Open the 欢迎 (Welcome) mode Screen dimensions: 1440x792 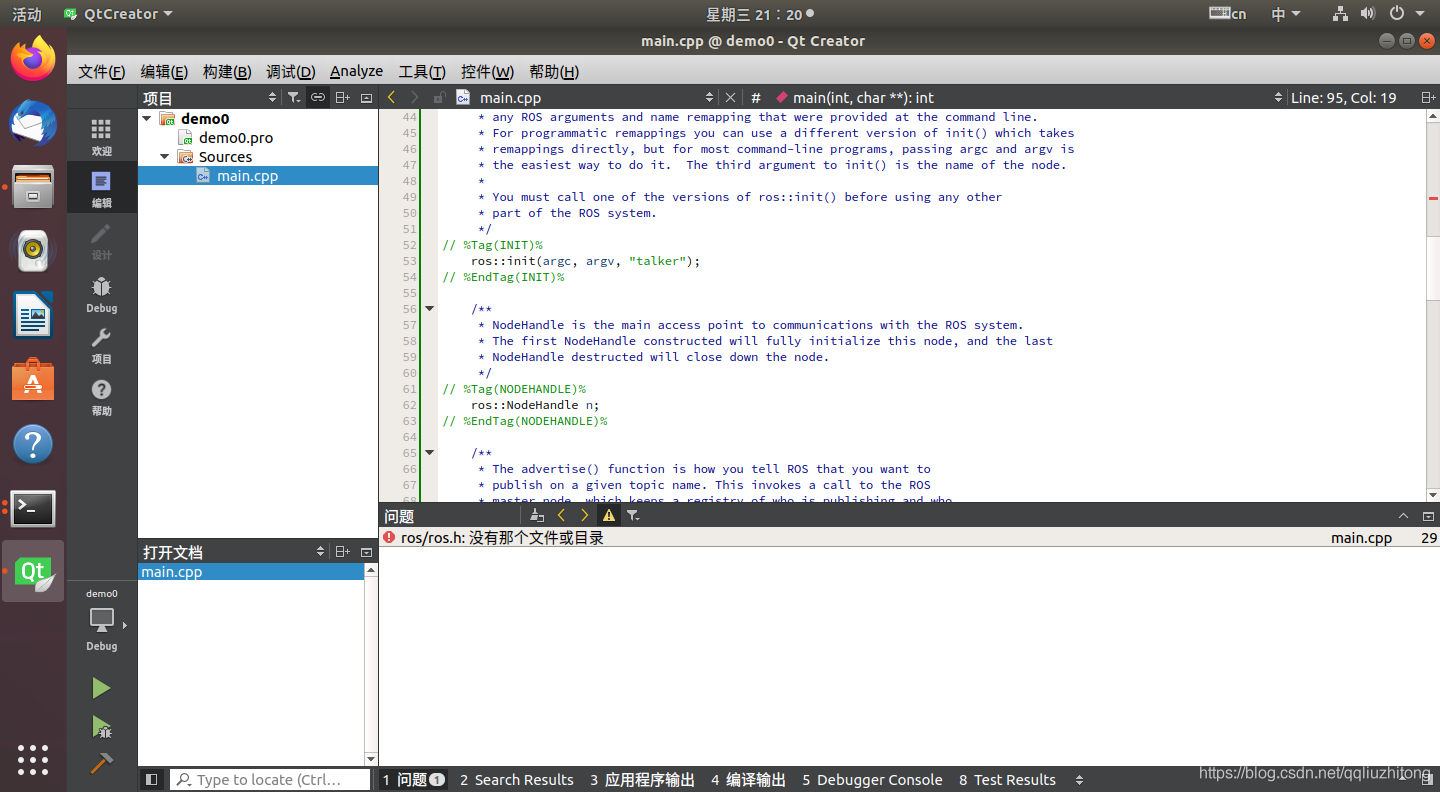pyautogui.click(x=101, y=136)
